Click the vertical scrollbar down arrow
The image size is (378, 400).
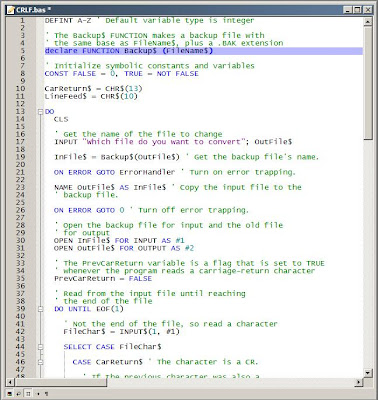pyautogui.click(x=368, y=373)
